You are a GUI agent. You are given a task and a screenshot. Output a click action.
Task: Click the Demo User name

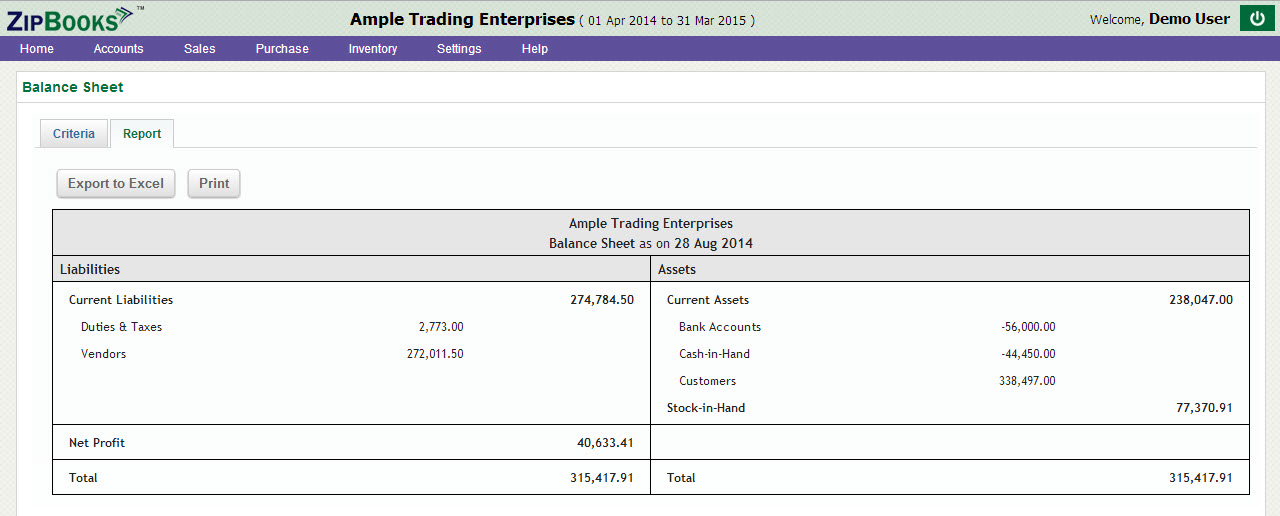[1189, 19]
